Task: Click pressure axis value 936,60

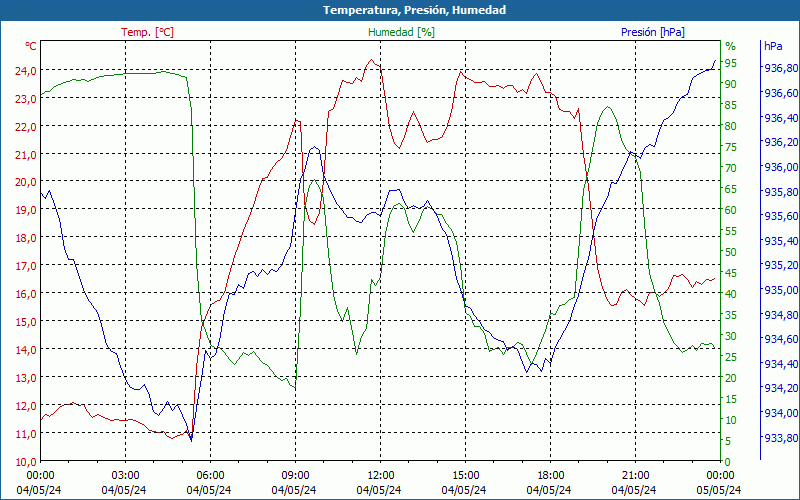Action: coord(781,93)
